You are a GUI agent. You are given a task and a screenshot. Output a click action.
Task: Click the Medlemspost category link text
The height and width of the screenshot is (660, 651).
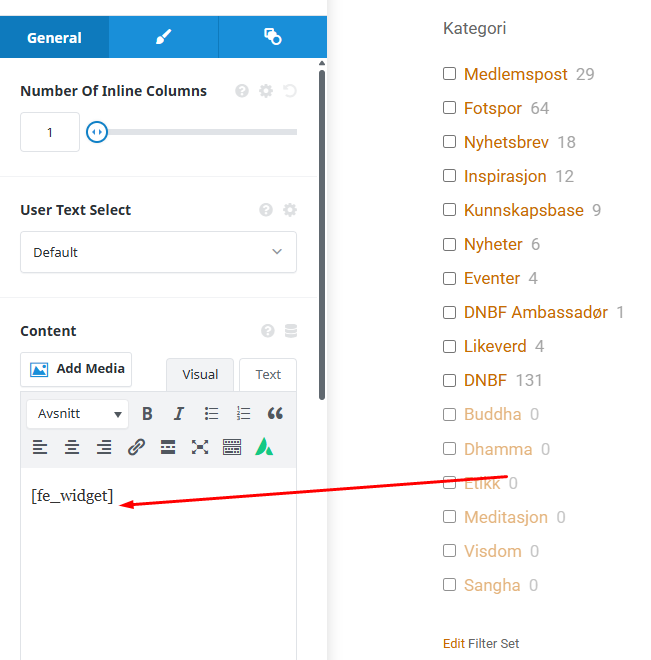[x=515, y=74]
